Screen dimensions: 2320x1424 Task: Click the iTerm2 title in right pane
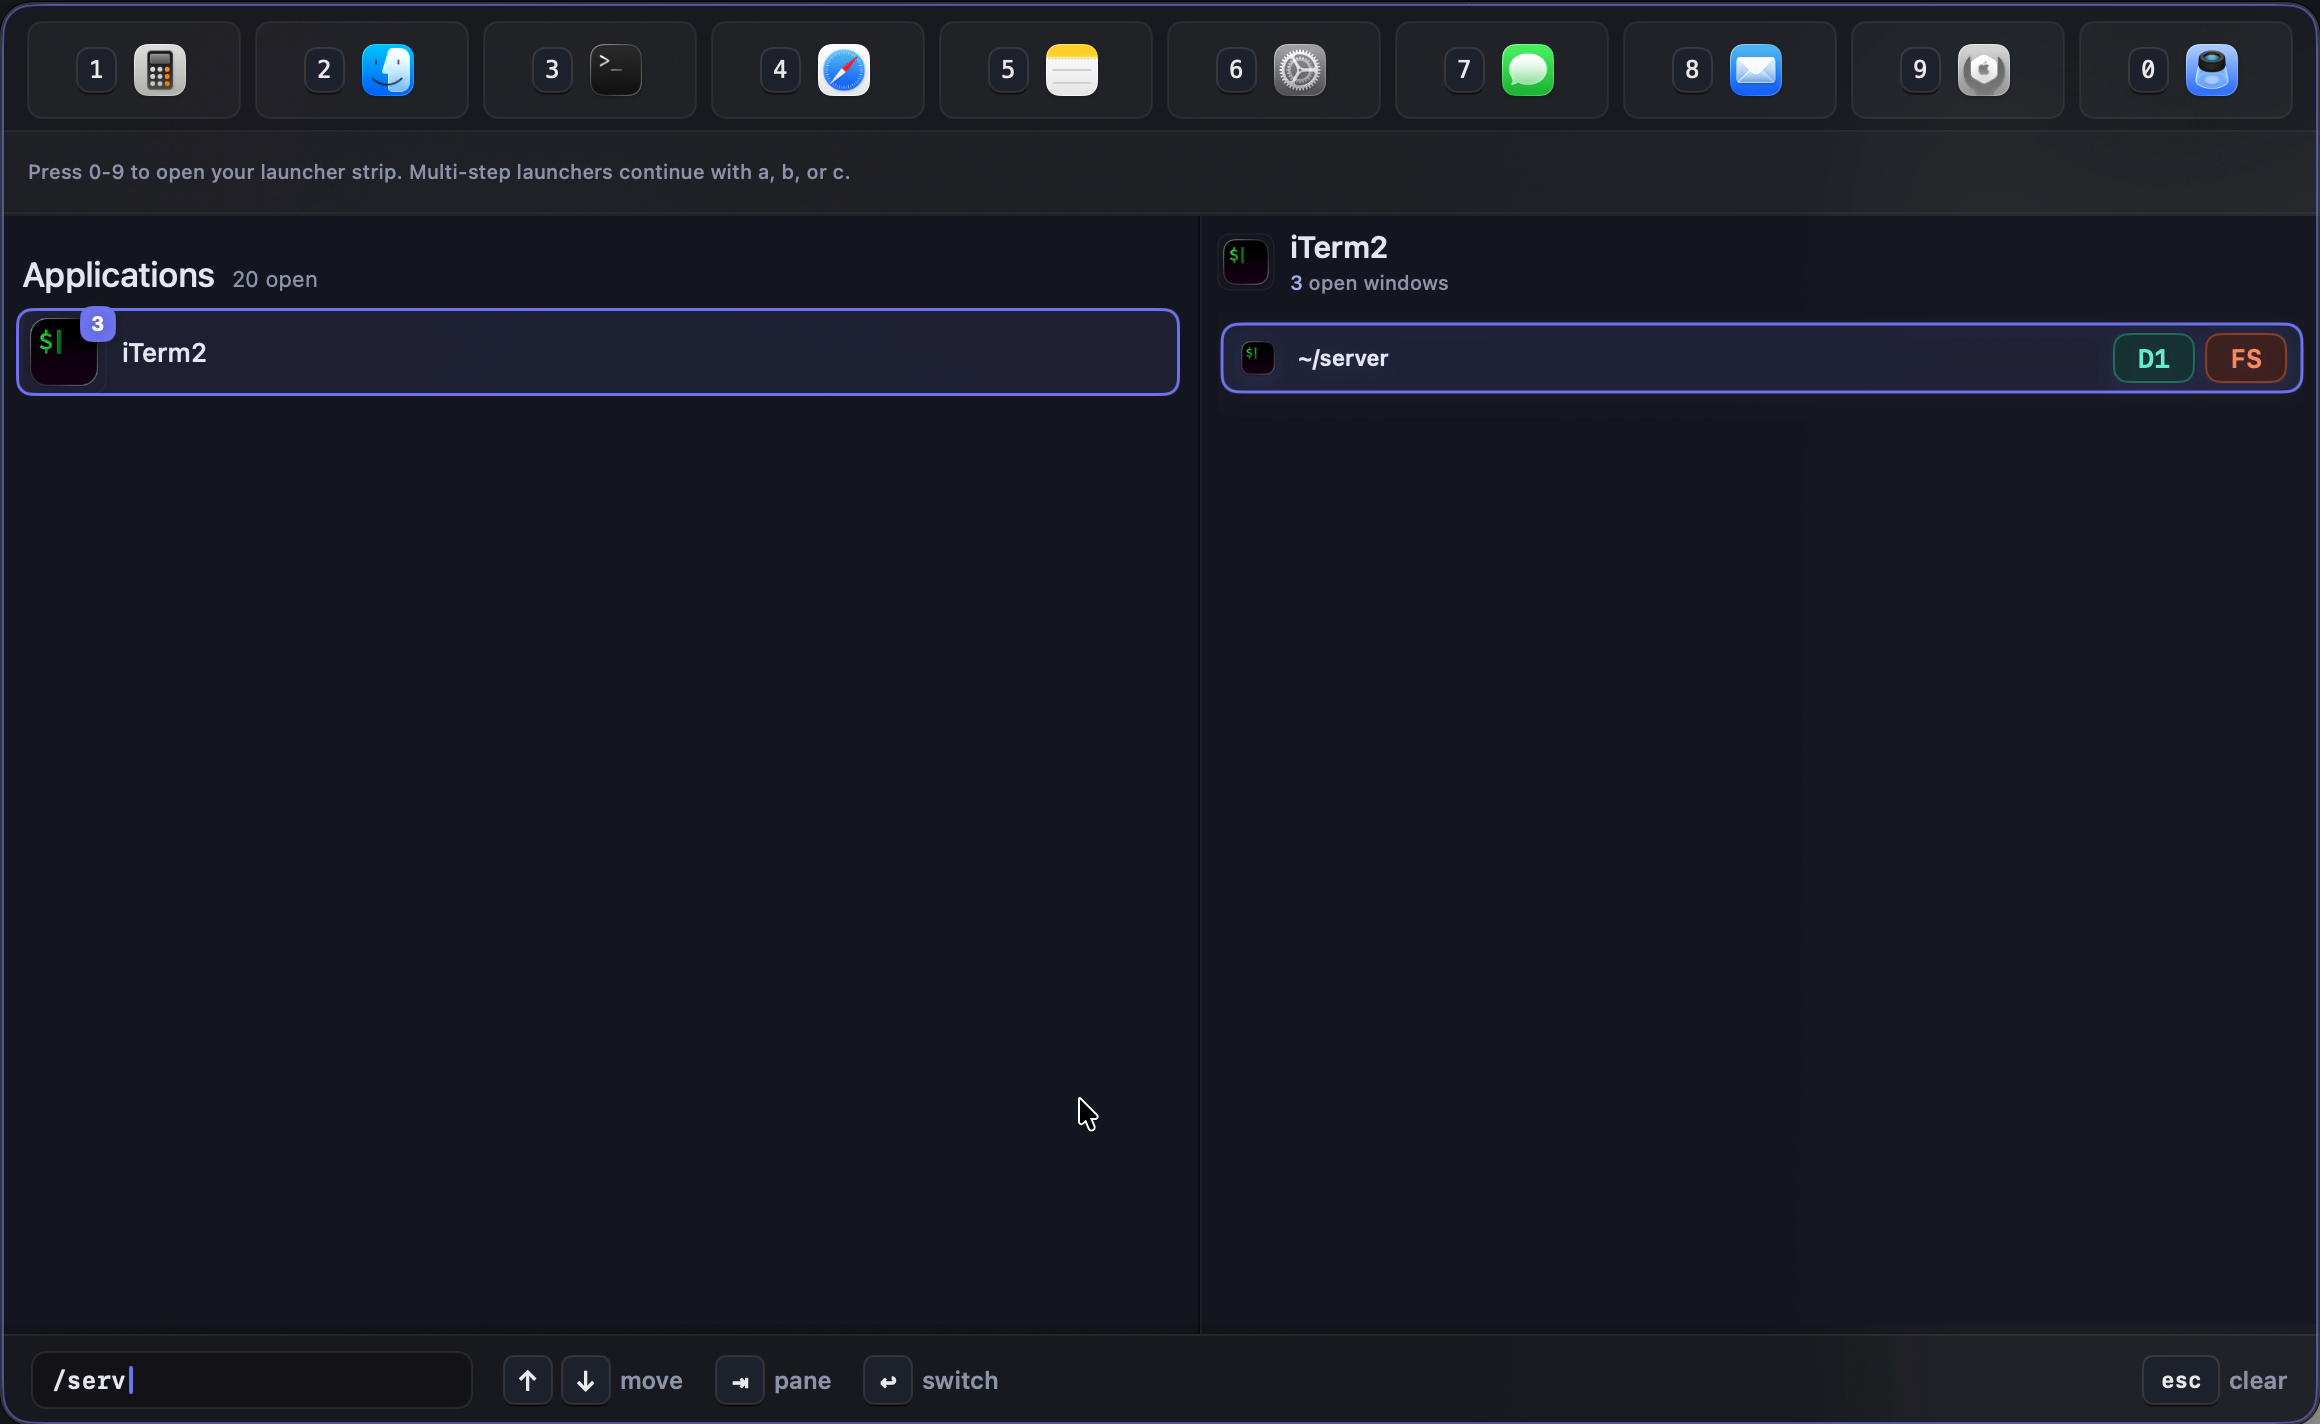pyautogui.click(x=1339, y=247)
